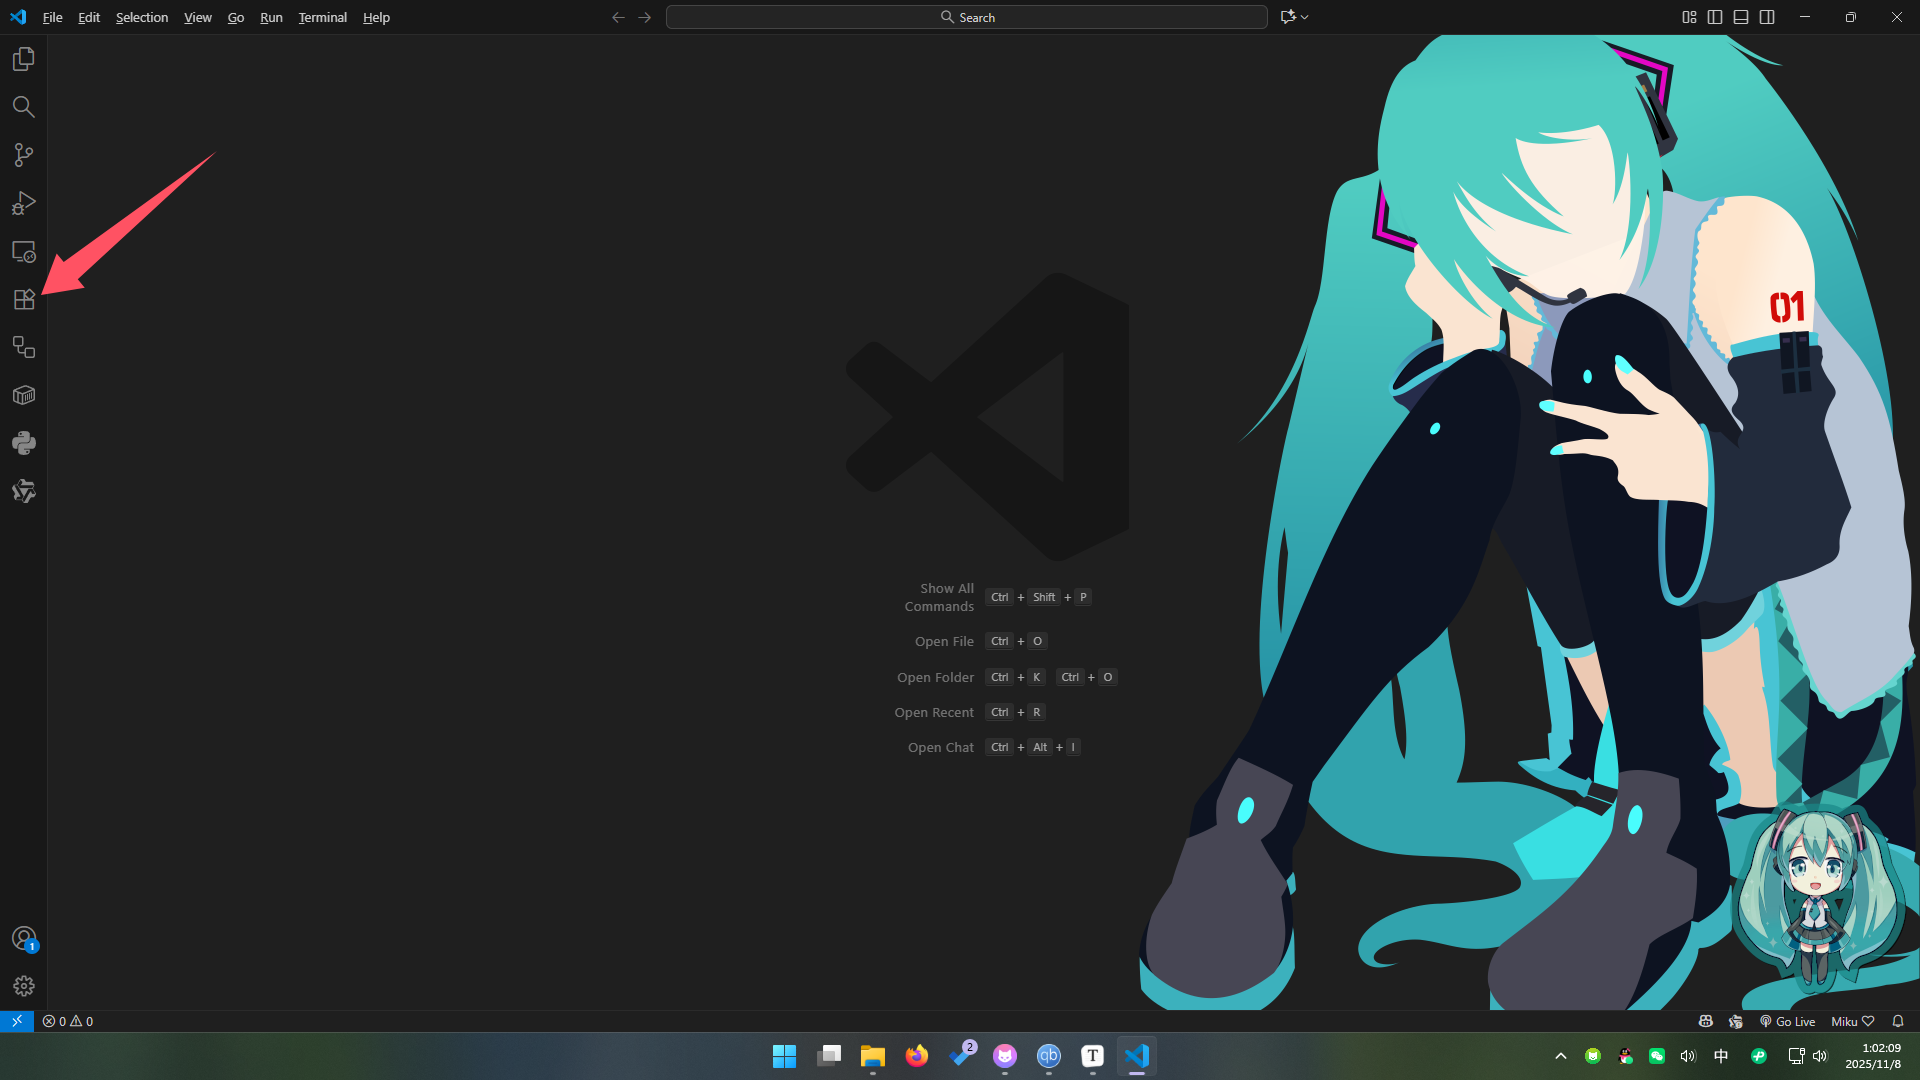The height and width of the screenshot is (1080, 1920).
Task: Toggle the Primary Side Bar visibility
Action: coord(1714,17)
